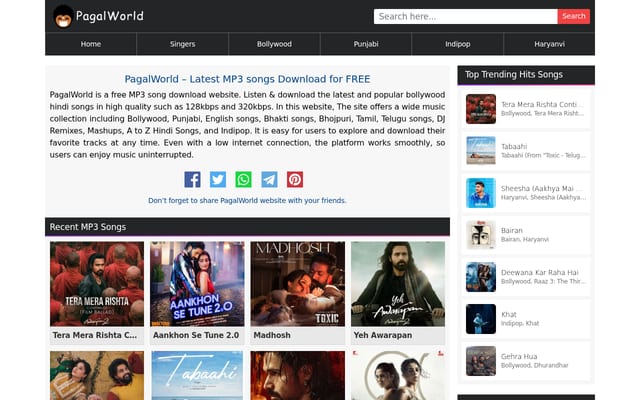Open trending Gehra Hua thumbnail
This screenshot has width=640, height=400.
click(481, 361)
